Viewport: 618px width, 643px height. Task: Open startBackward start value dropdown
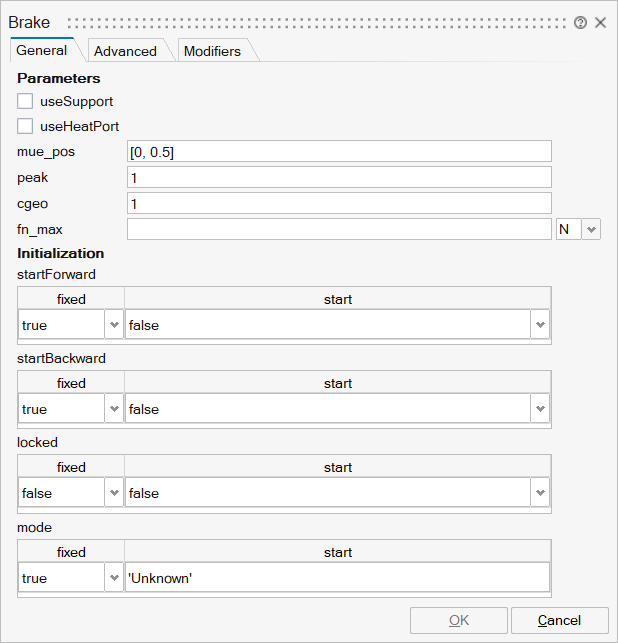click(x=540, y=409)
